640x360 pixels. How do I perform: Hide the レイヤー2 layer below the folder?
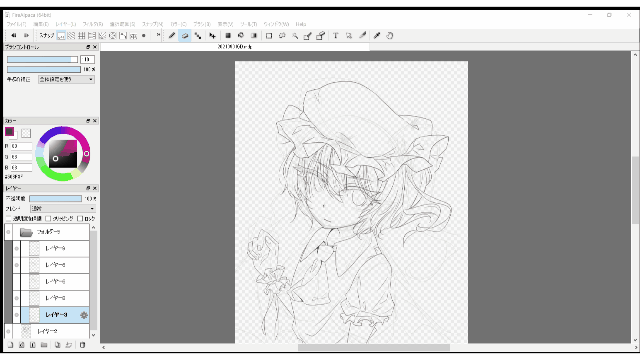8,331
